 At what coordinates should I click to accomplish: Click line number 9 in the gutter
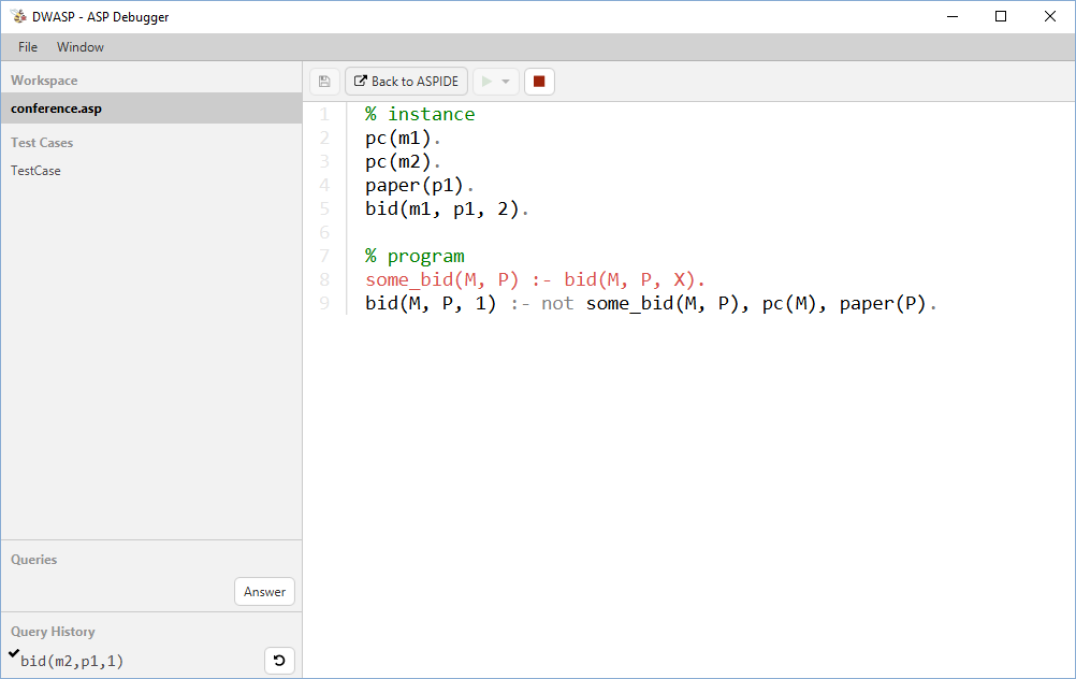325,303
